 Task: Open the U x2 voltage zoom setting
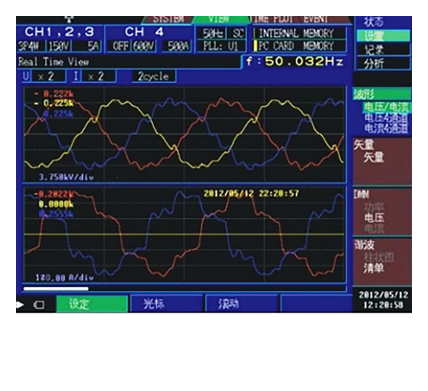pos(43,76)
